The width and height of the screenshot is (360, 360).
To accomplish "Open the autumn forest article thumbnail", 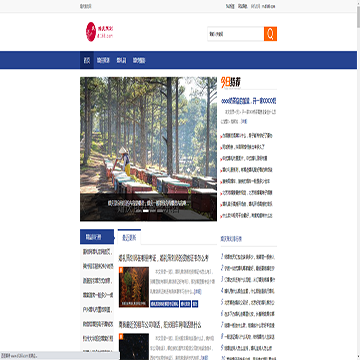I will 134,287.
